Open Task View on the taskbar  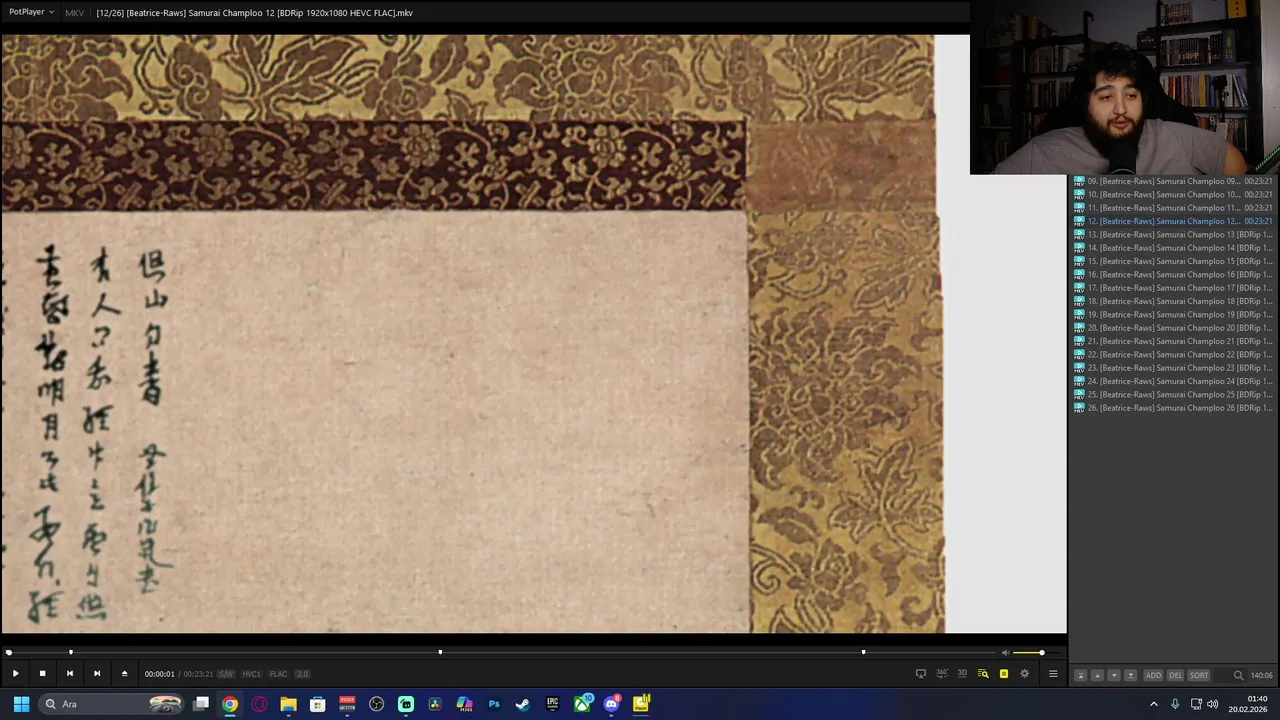[x=201, y=704]
